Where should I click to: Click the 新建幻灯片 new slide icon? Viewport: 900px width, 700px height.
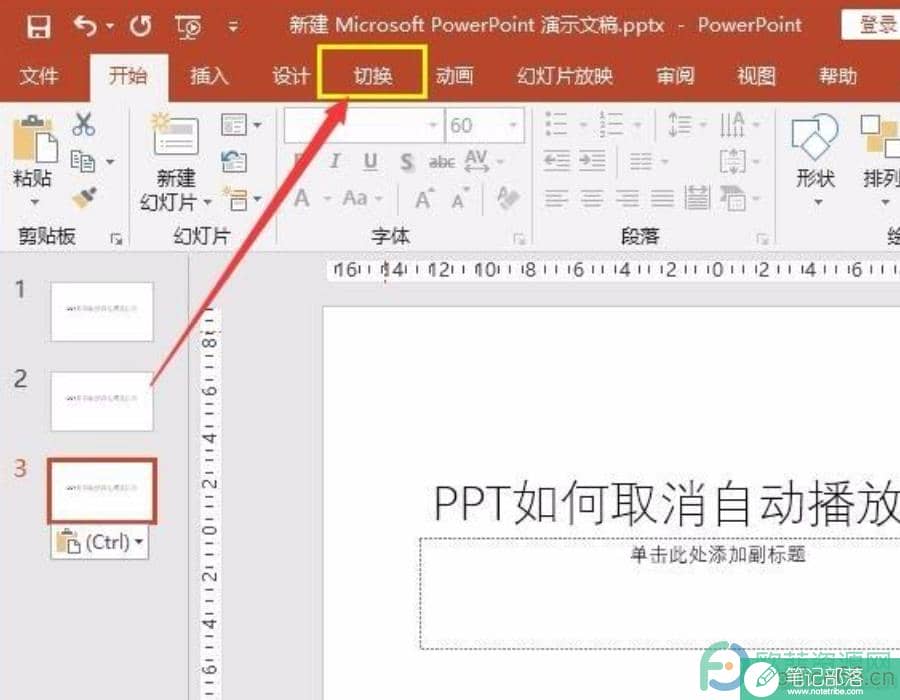(x=175, y=135)
